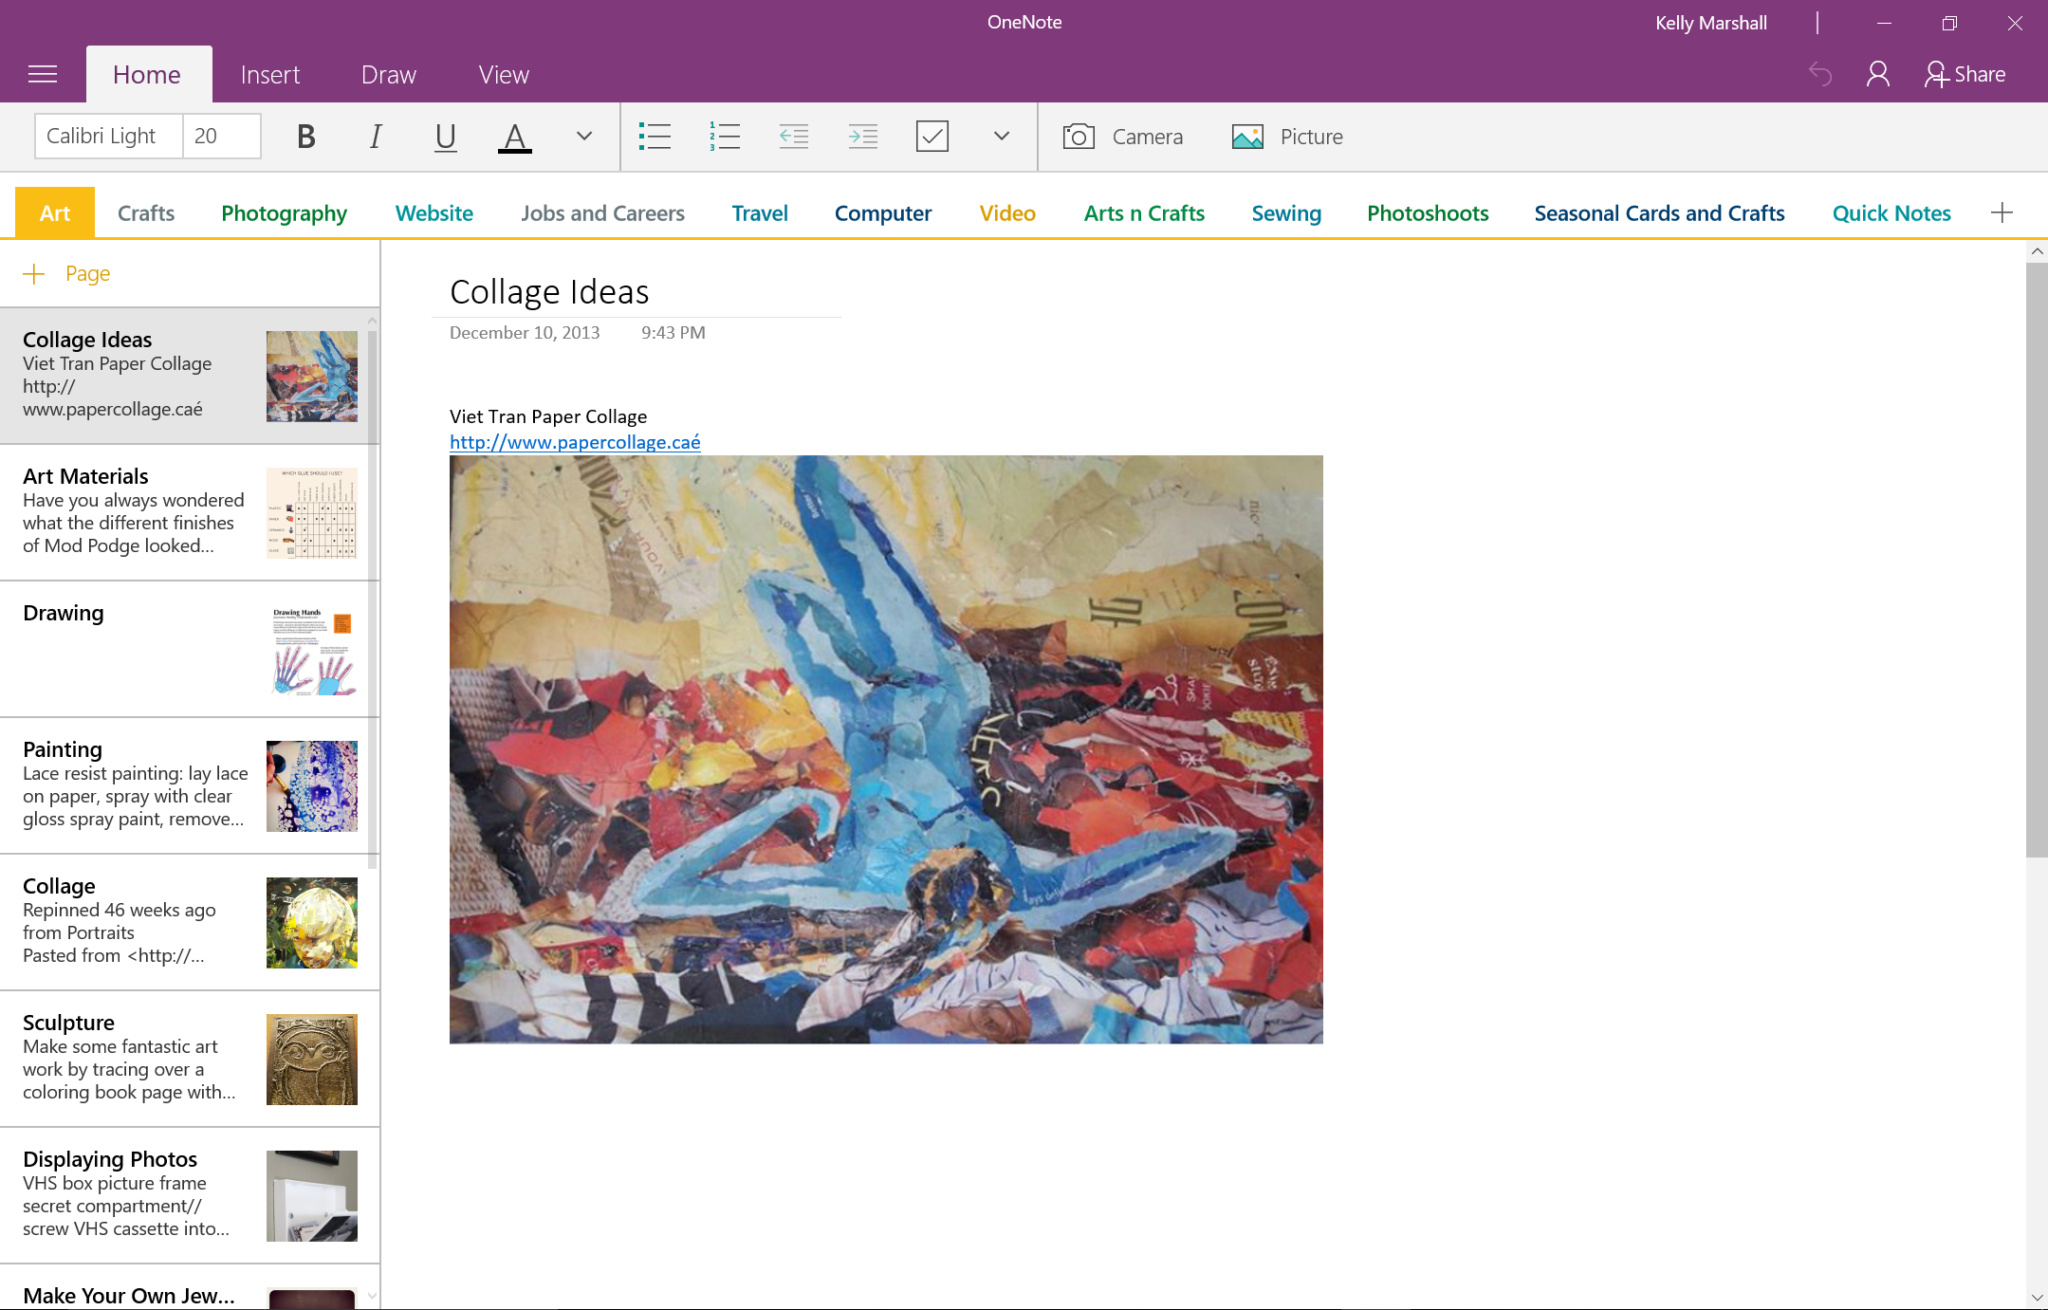2048x1310 pixels.
Task: Open the Photography notebook section
Action: [283, 212]
